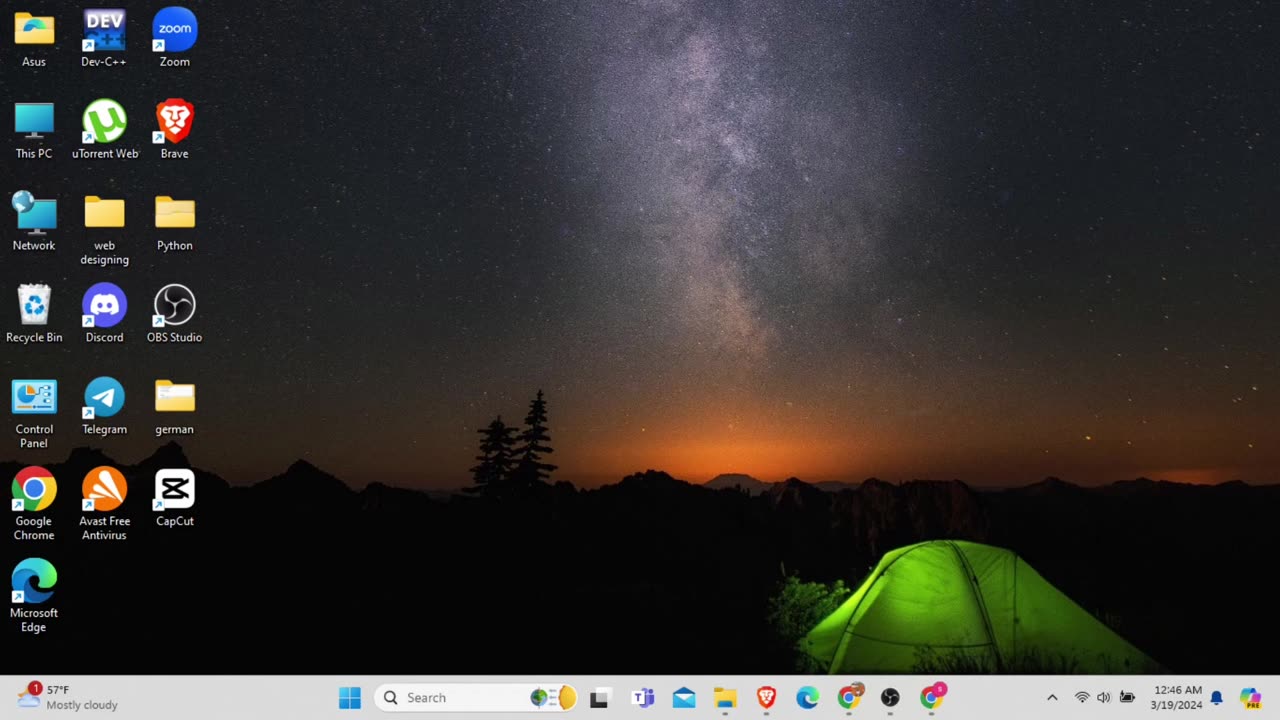
Task: Open the volume speaker tray icon
Action: (x=1104, y=698)
